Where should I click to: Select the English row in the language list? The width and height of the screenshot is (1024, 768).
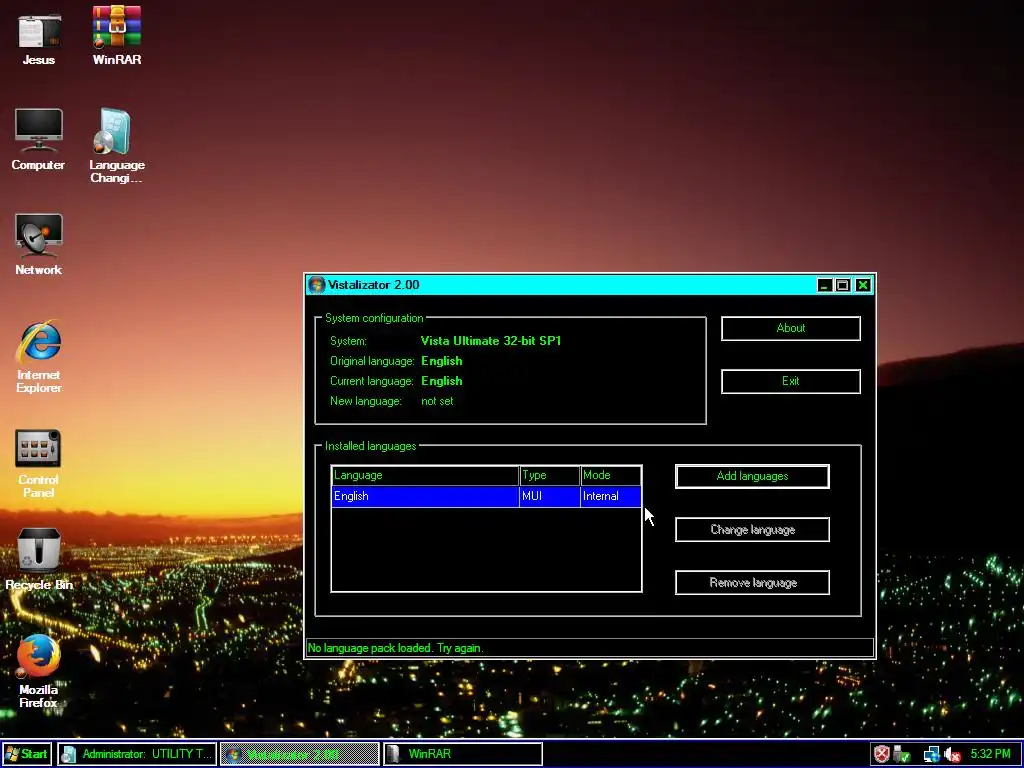point(487,496)
